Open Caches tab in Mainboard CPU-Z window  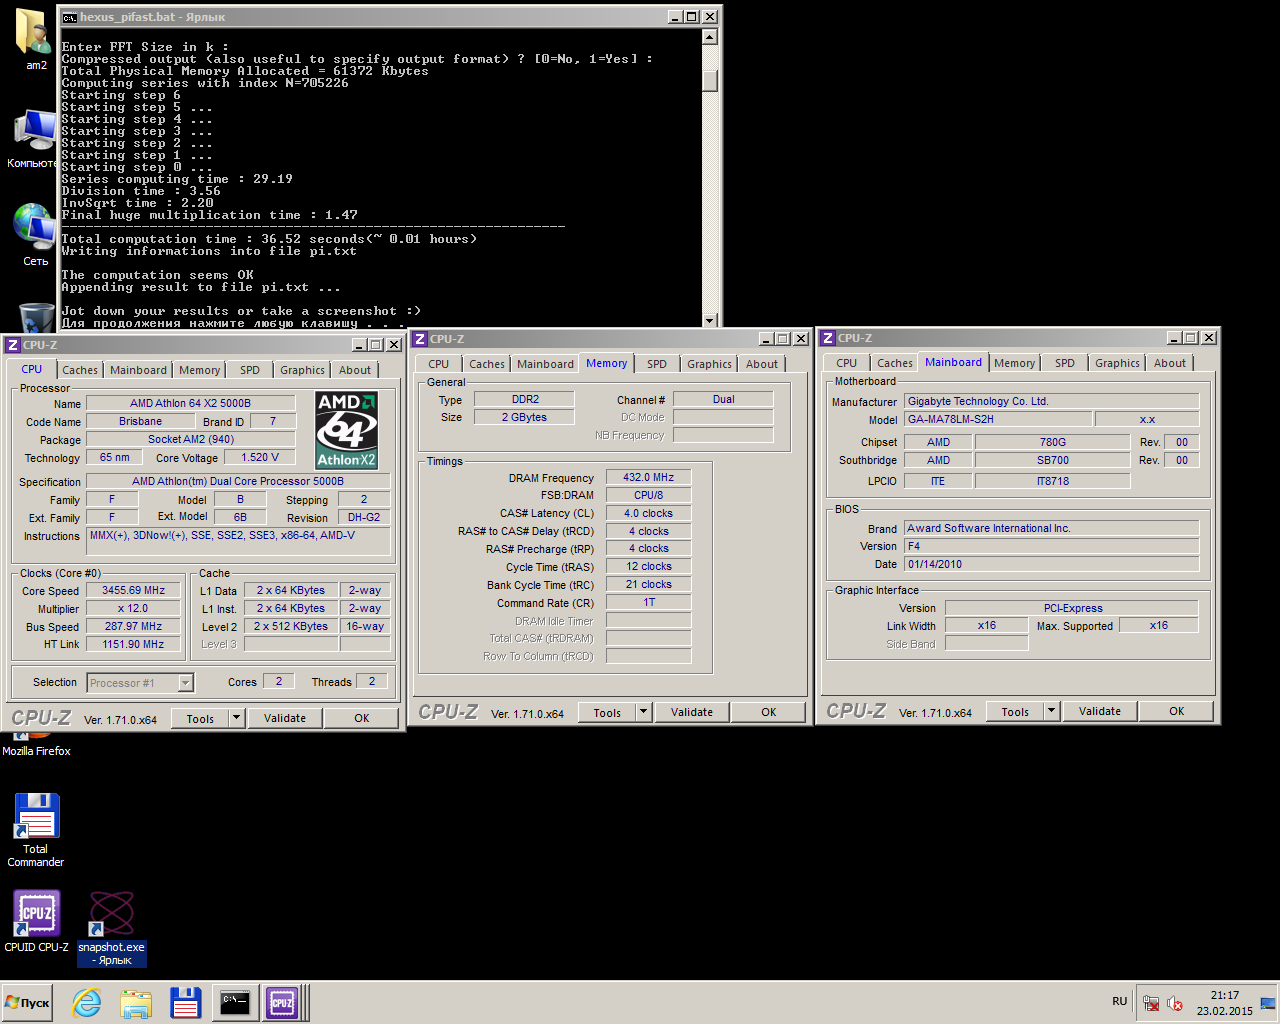tap(895, 363)
